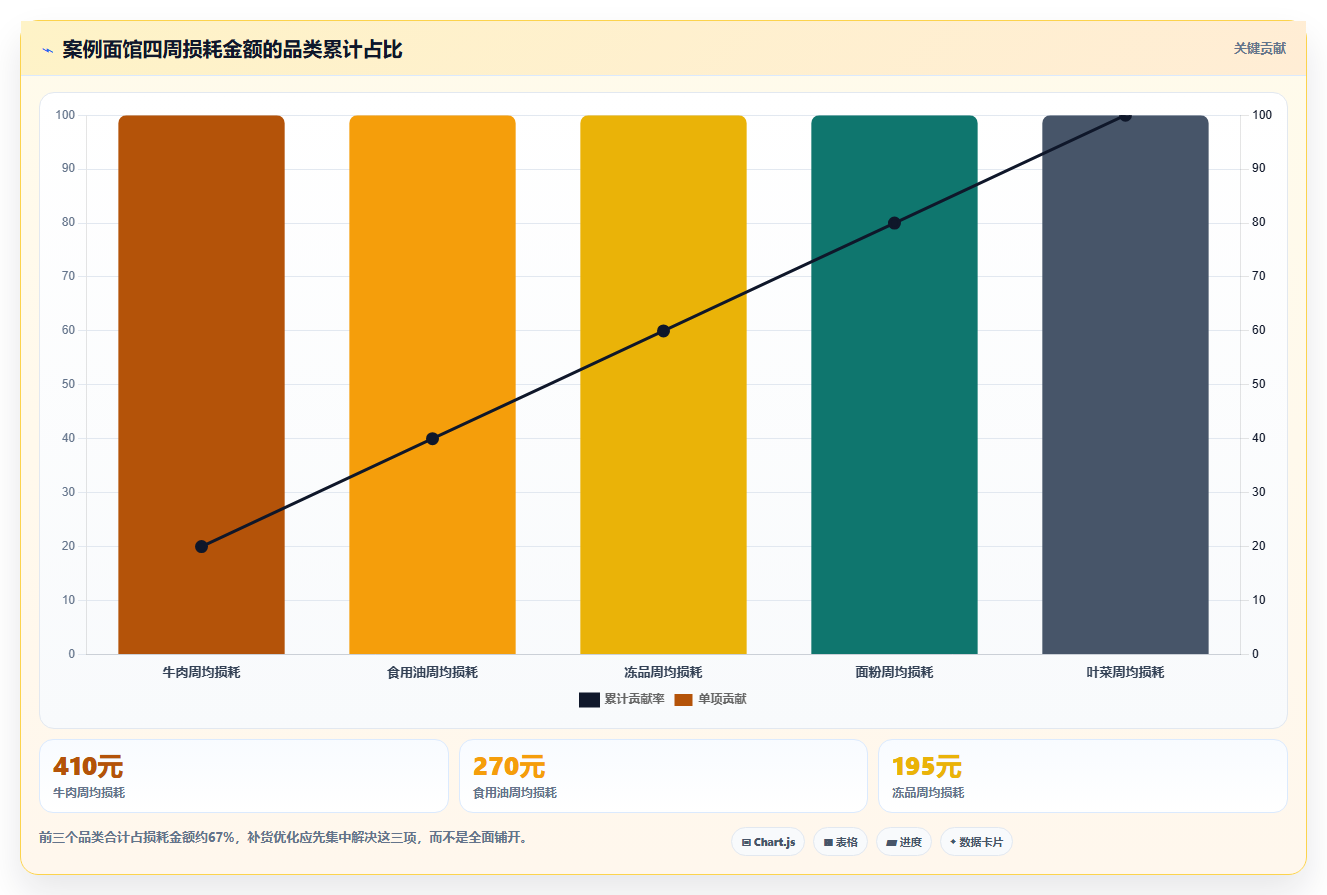Image resolution: width=1327 pixels, height=895 pixels.
Task: Click the 食用油周均损耗 caption under 270元
Action: click(515, 793)
